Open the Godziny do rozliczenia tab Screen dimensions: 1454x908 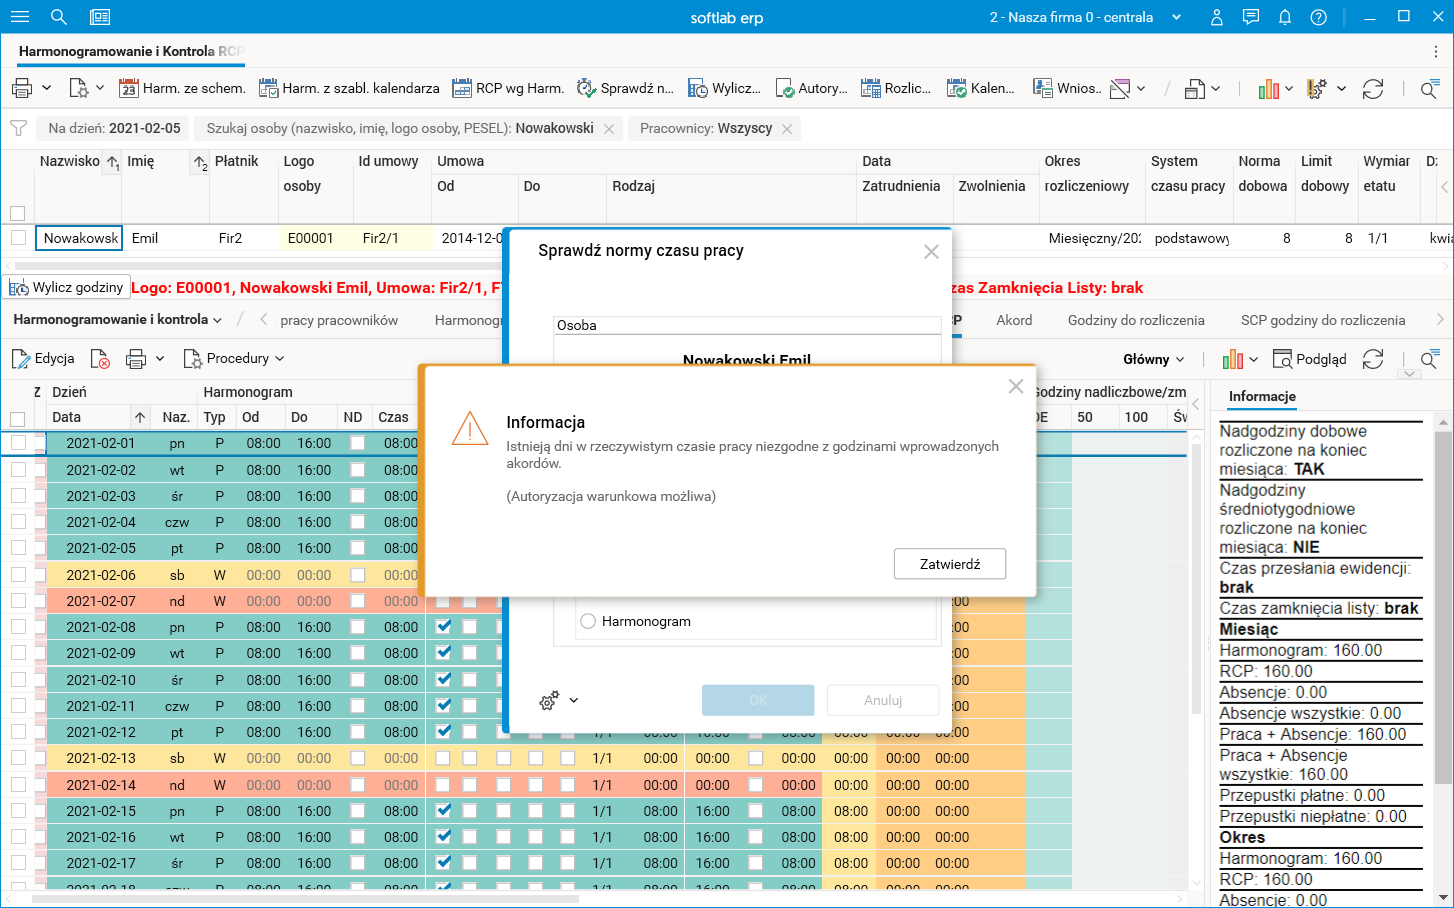click(1136, 320)
